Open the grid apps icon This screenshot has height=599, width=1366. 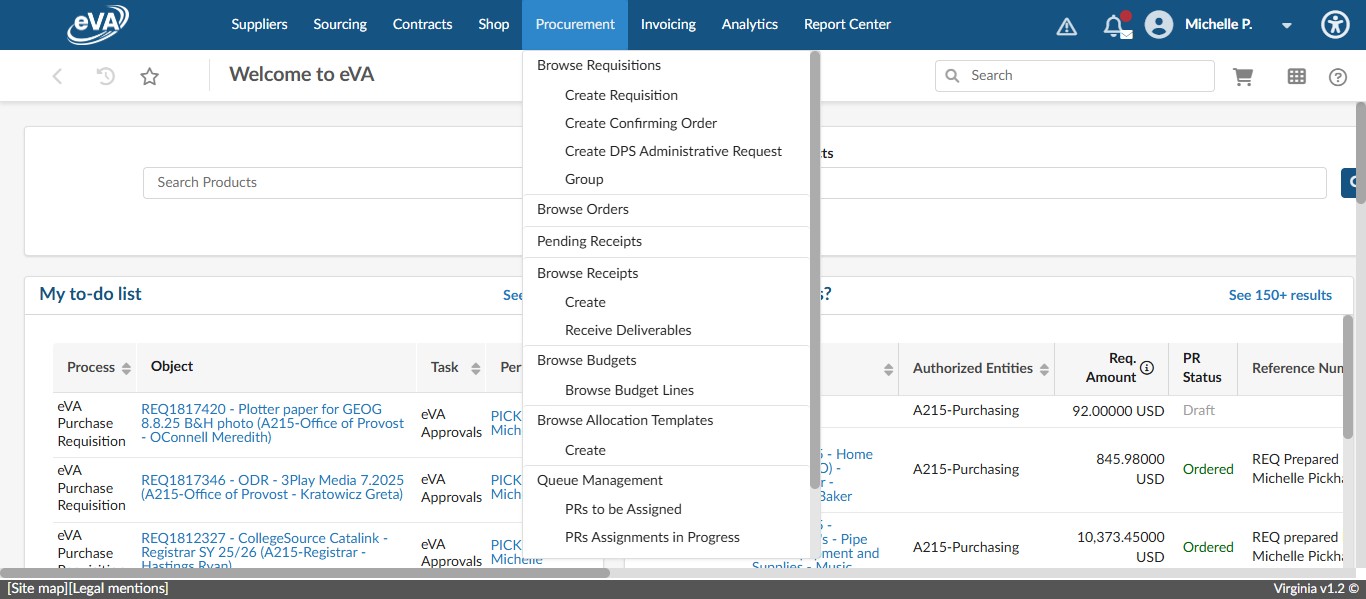(x=1296, y=76)
